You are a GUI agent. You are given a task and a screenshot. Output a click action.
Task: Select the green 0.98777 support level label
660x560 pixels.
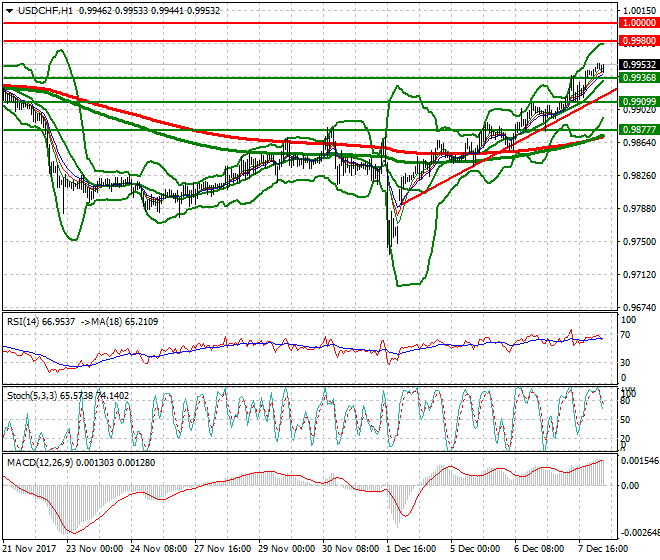(x=639, y=129)
